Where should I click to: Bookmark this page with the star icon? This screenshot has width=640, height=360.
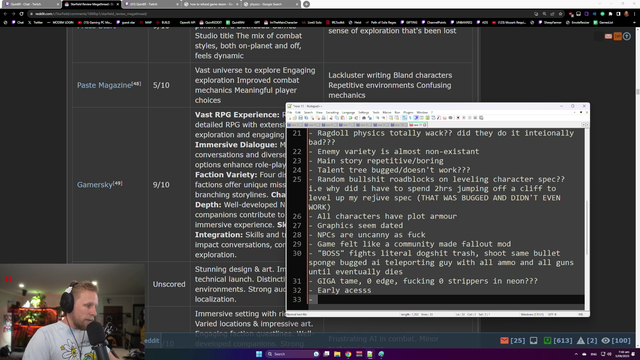point(560,13)
